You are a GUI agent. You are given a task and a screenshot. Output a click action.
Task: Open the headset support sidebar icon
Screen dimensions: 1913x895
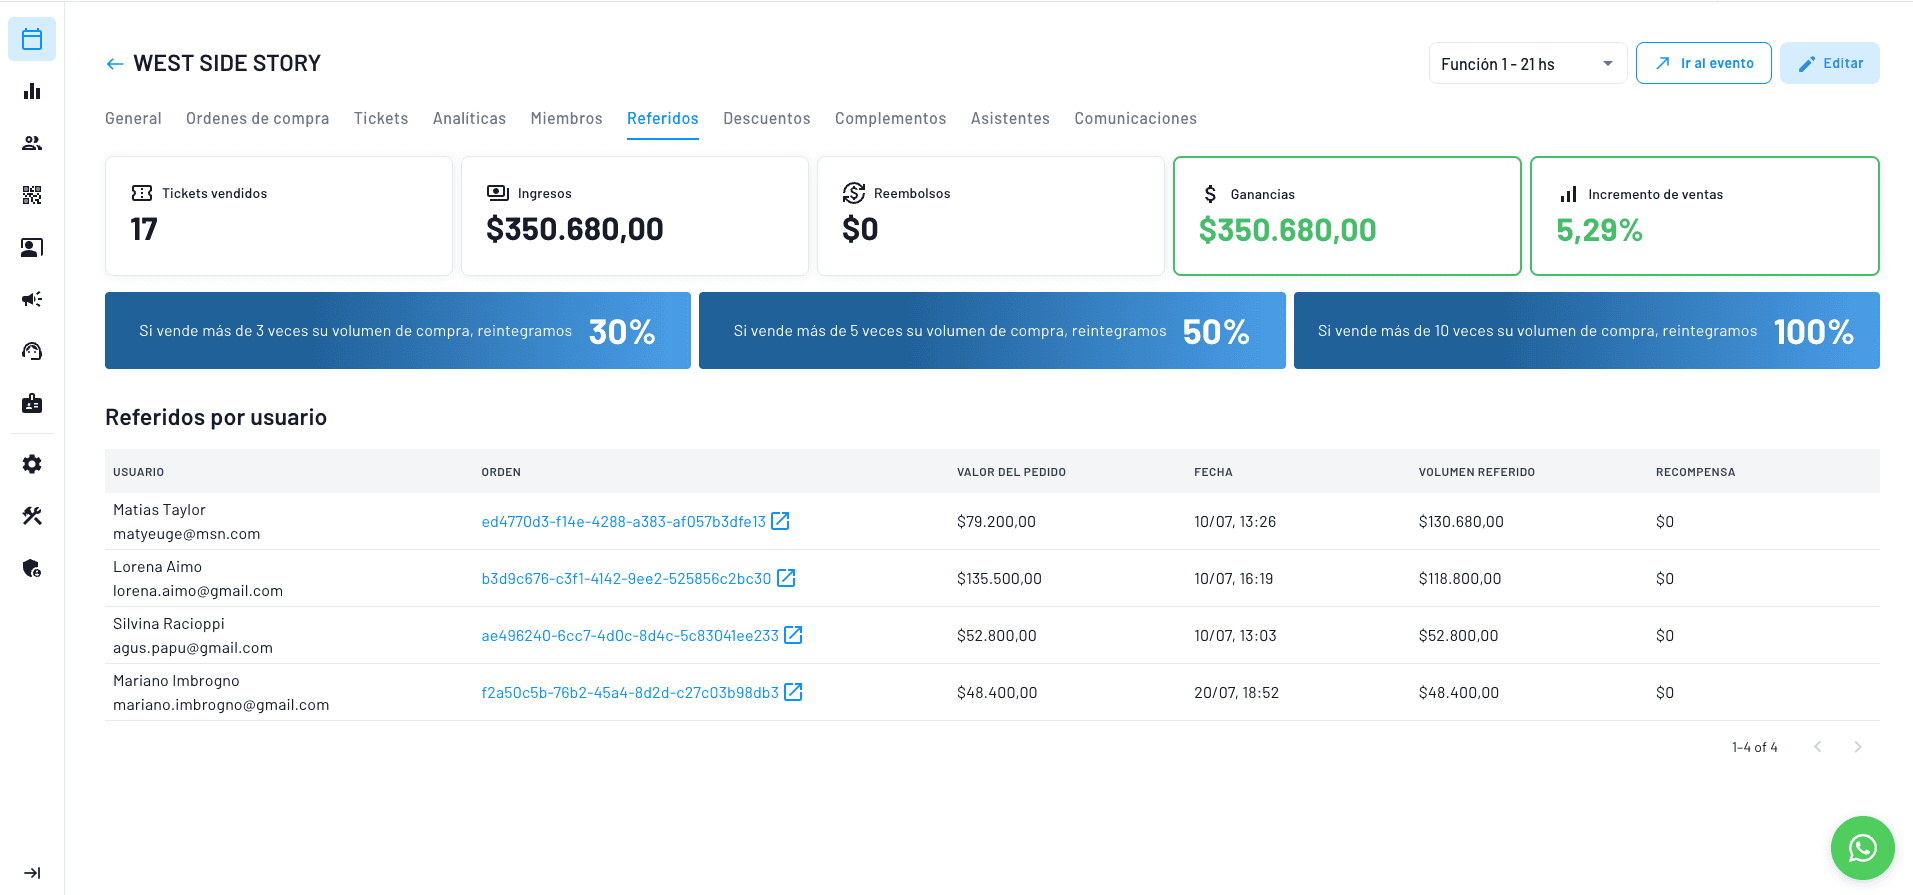[32, 351]
